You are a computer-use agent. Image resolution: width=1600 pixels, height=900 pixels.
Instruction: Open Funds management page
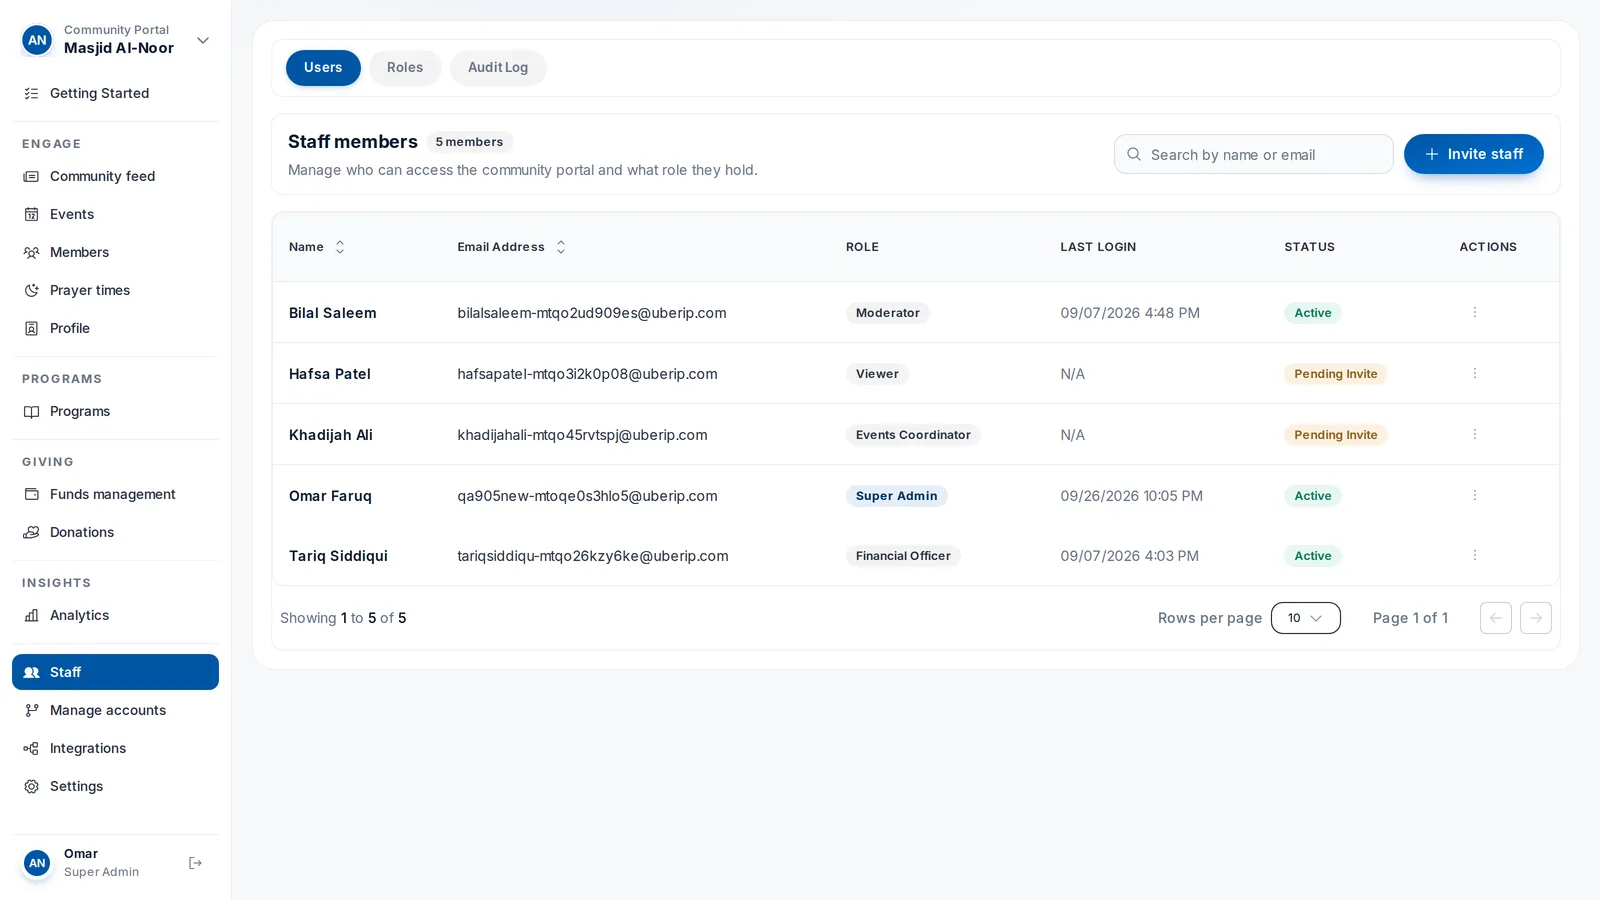point(115,494)
